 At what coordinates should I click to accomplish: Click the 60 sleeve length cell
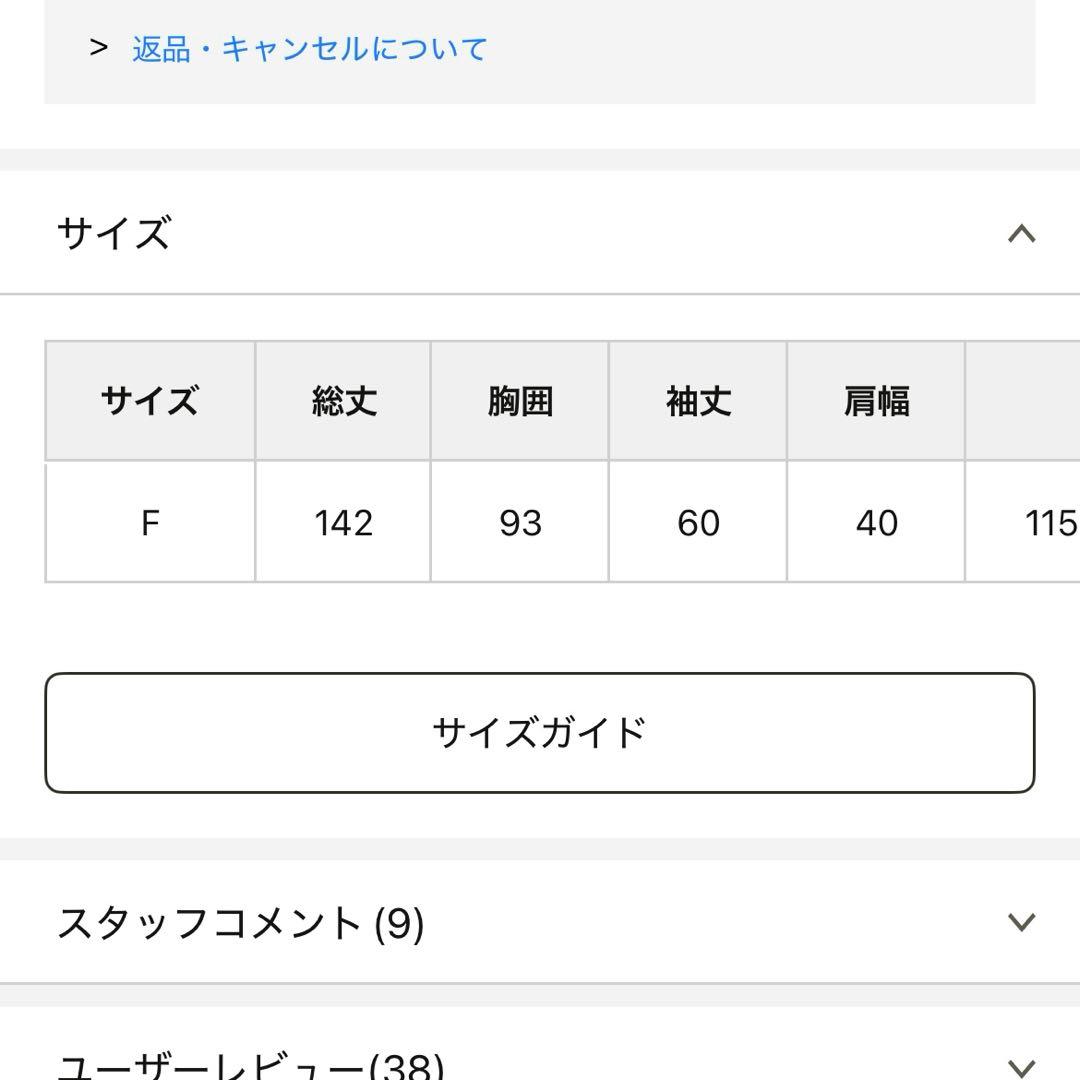pyautogui.click(x=698, y=522)
